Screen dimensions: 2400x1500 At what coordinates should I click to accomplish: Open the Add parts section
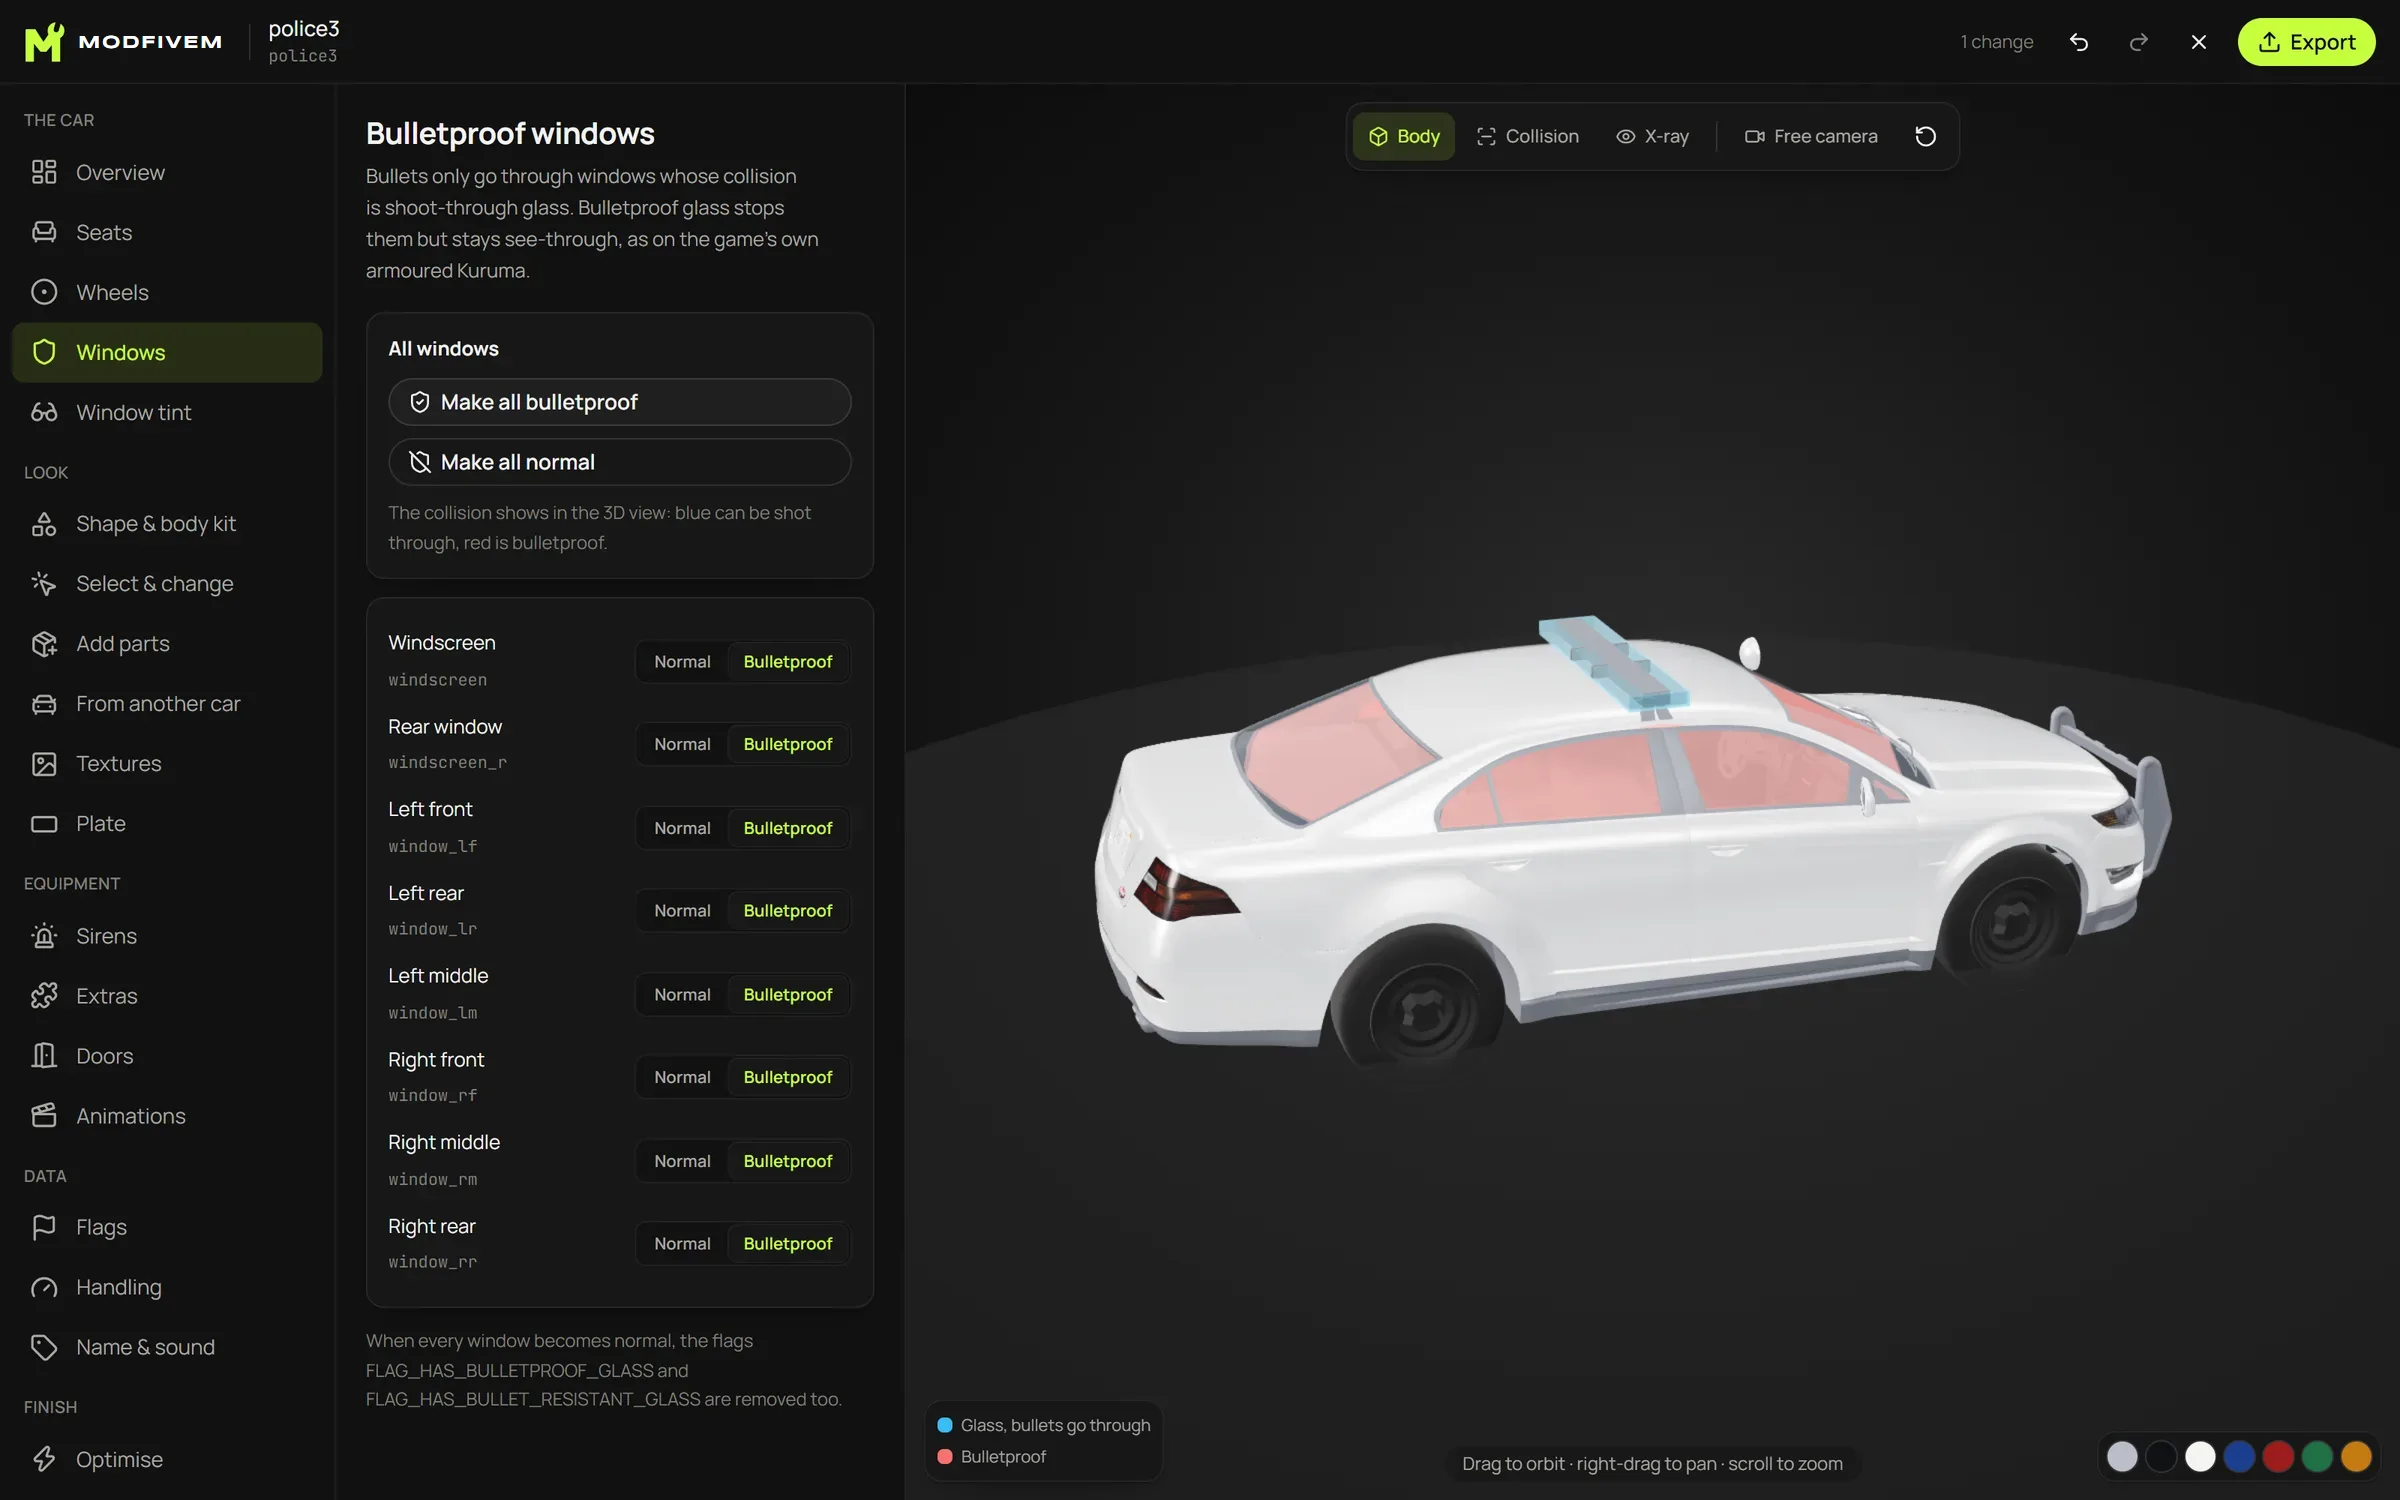[x=167, y=643]
